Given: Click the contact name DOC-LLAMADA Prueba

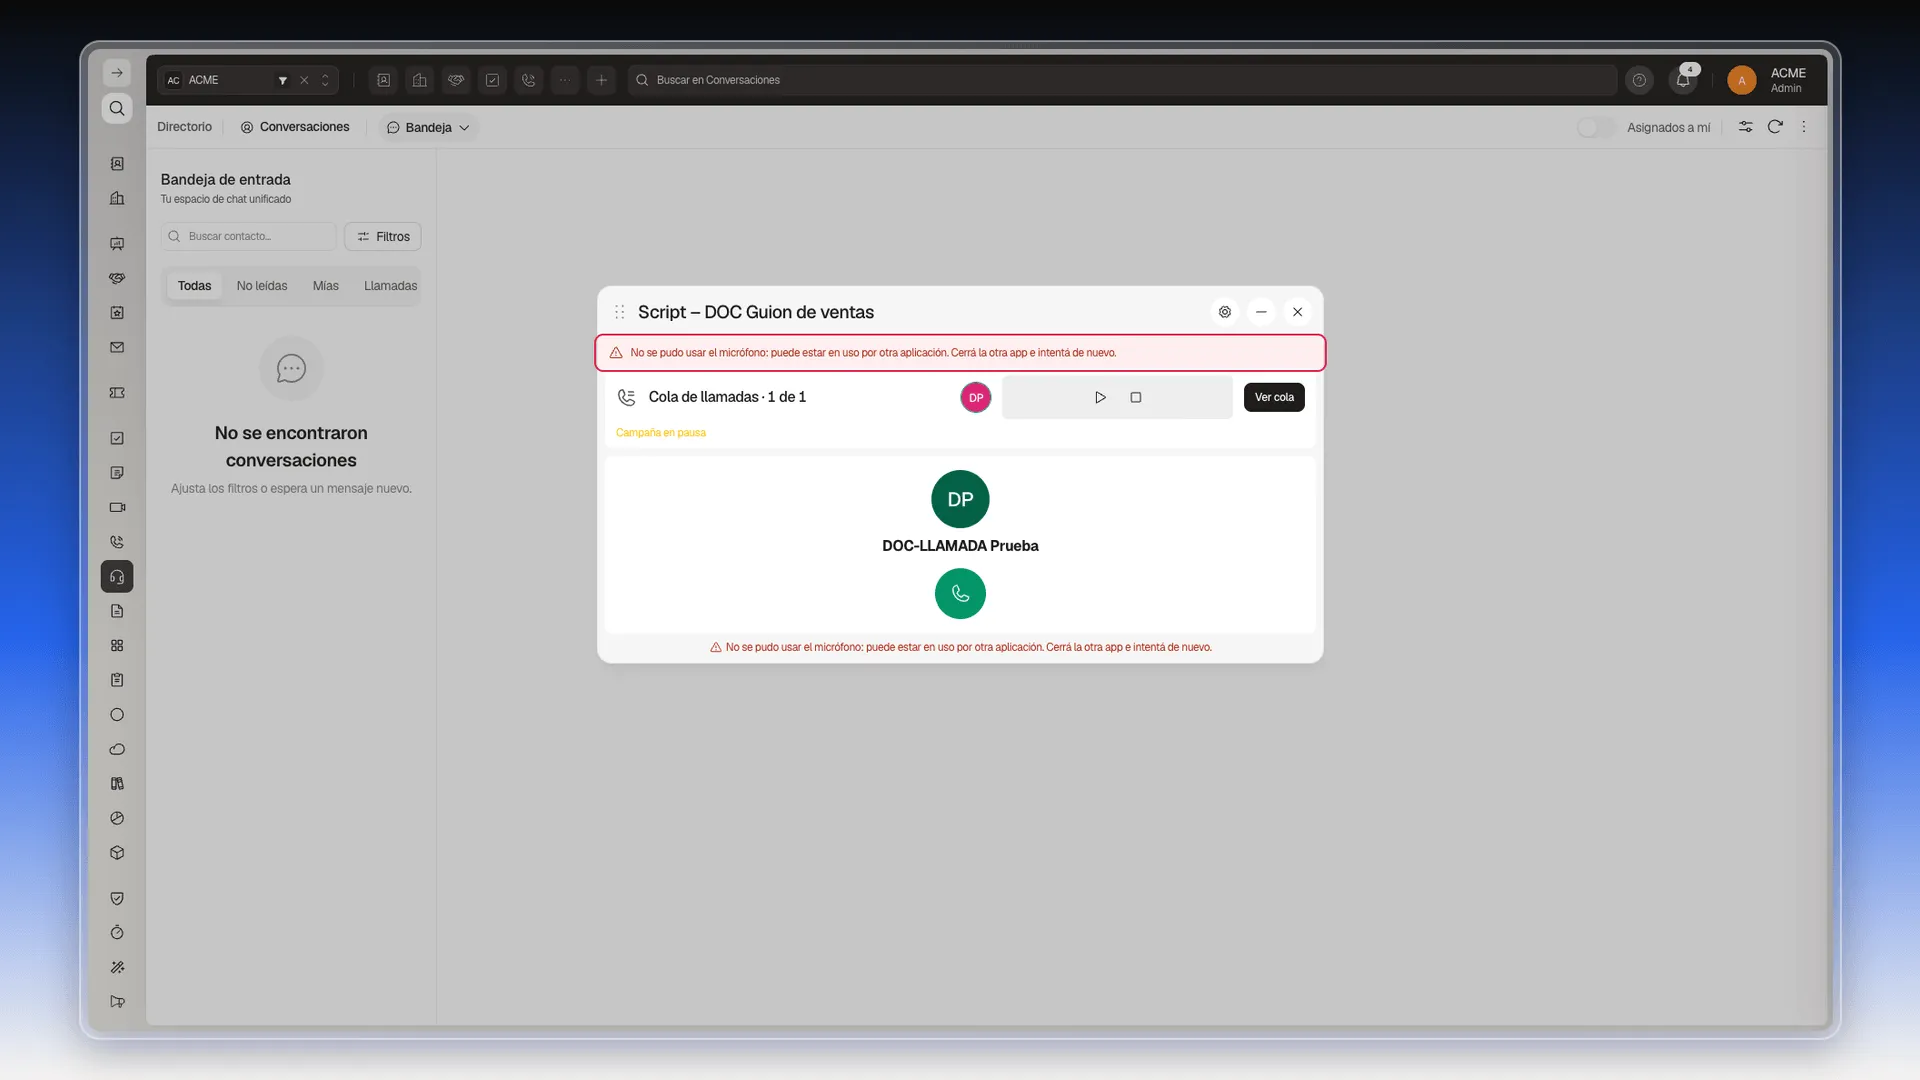Looking at the screenshot, I should (x=960, y=546).
